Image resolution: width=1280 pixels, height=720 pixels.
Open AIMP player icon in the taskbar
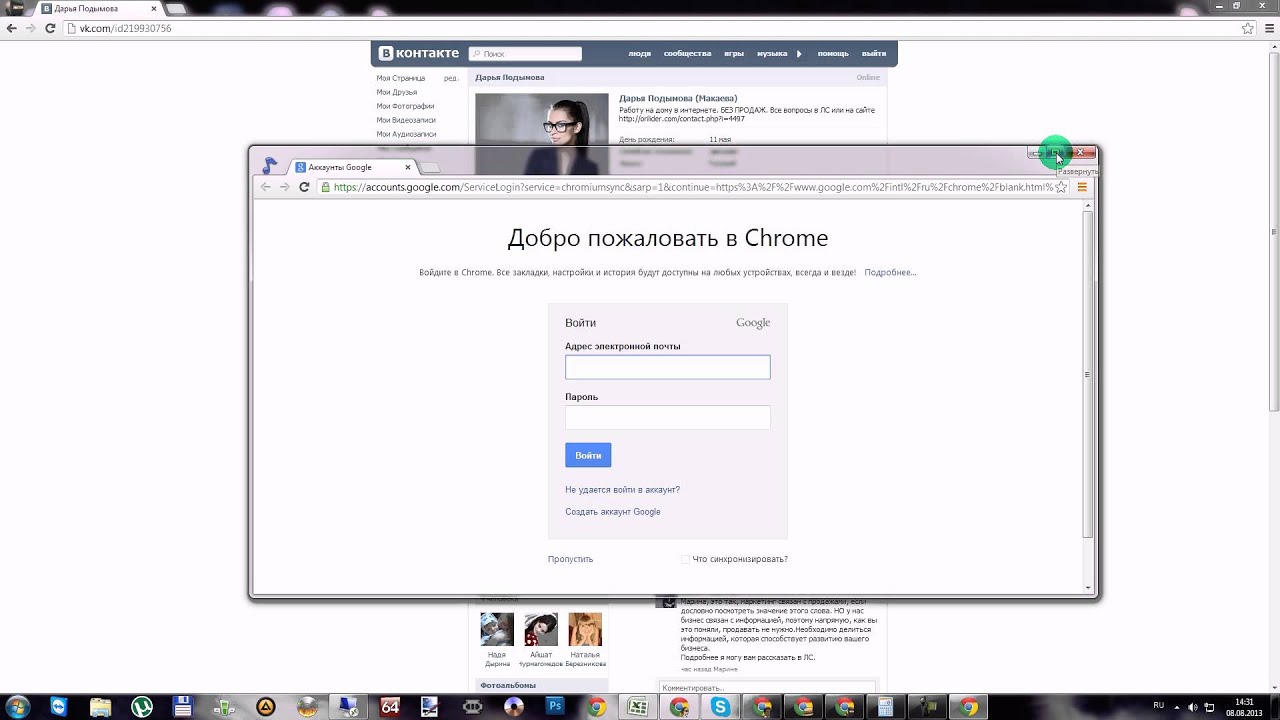pyautogui.click(x=265, y=707)
